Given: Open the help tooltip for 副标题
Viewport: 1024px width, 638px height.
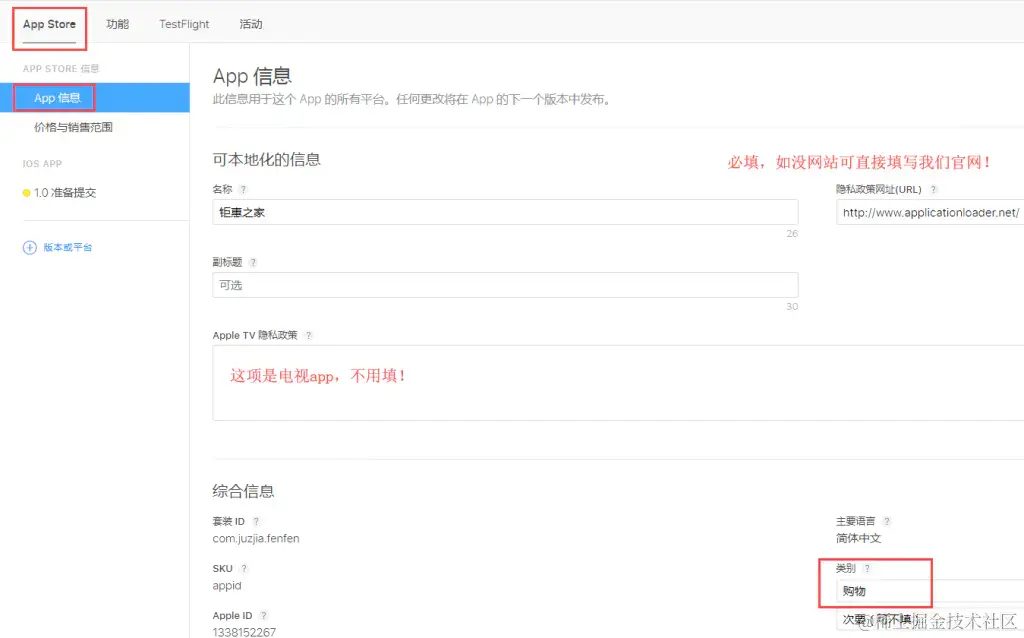Looking at the screenshot, I should click(x=255, y=262).
